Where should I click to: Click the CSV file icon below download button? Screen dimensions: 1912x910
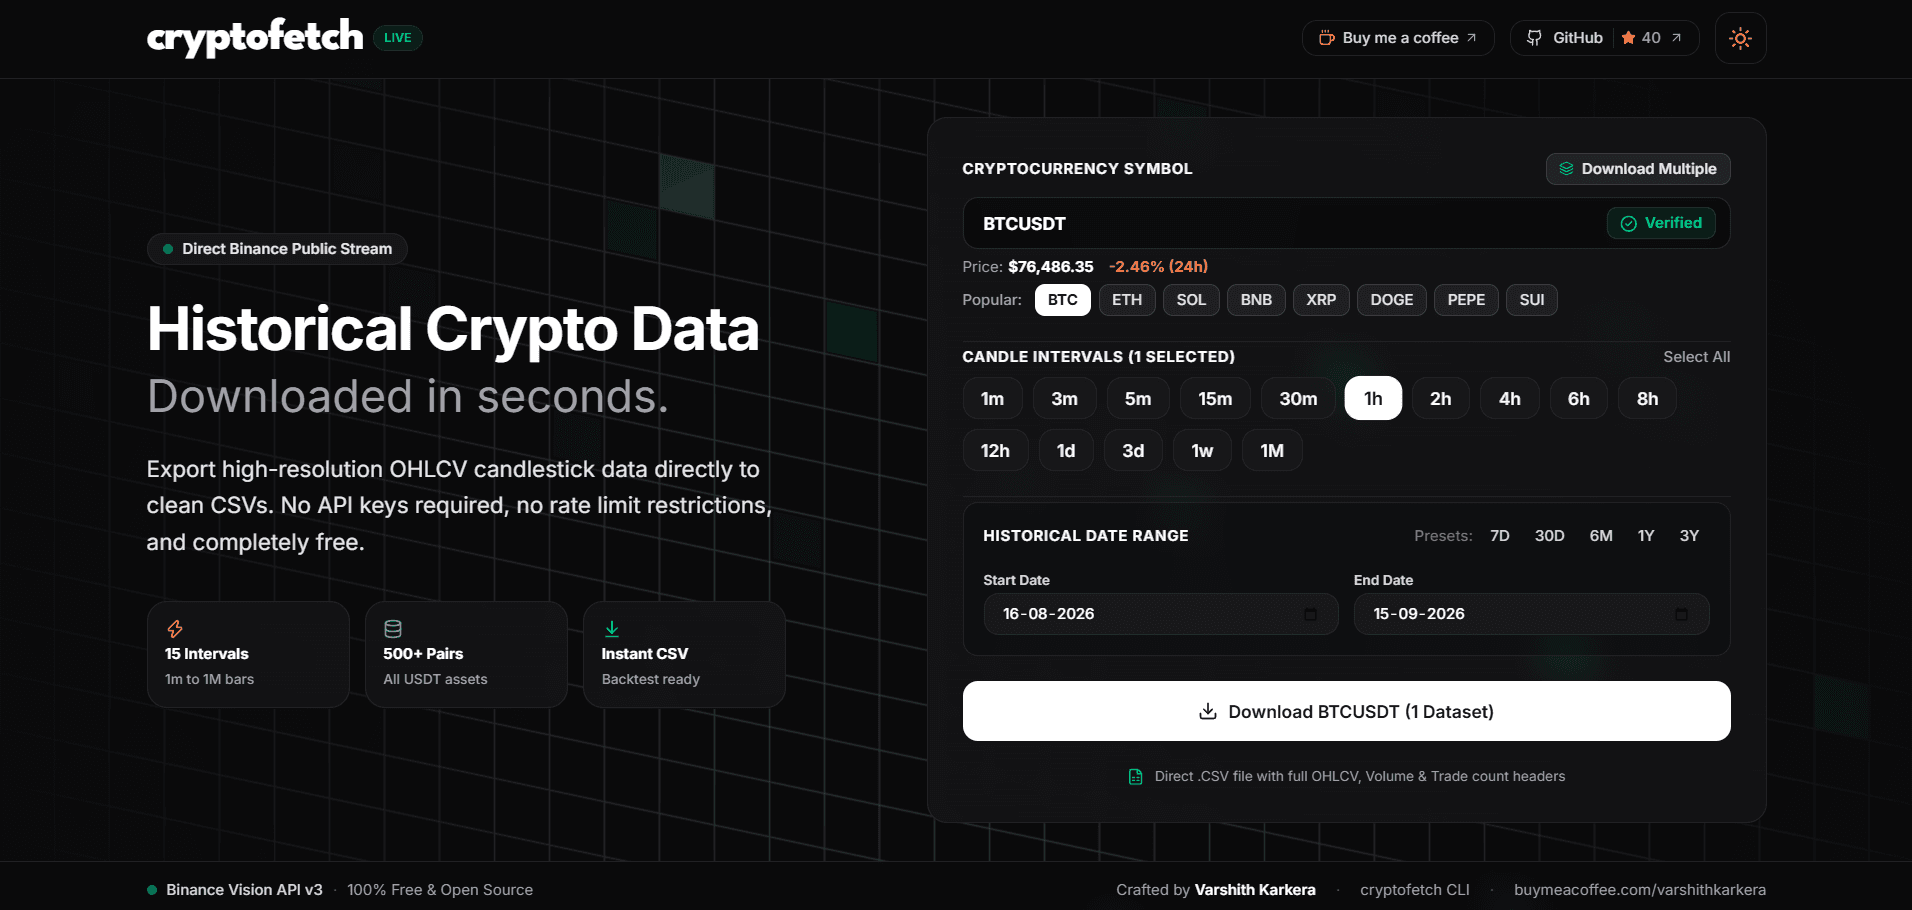coord(1135,777)
